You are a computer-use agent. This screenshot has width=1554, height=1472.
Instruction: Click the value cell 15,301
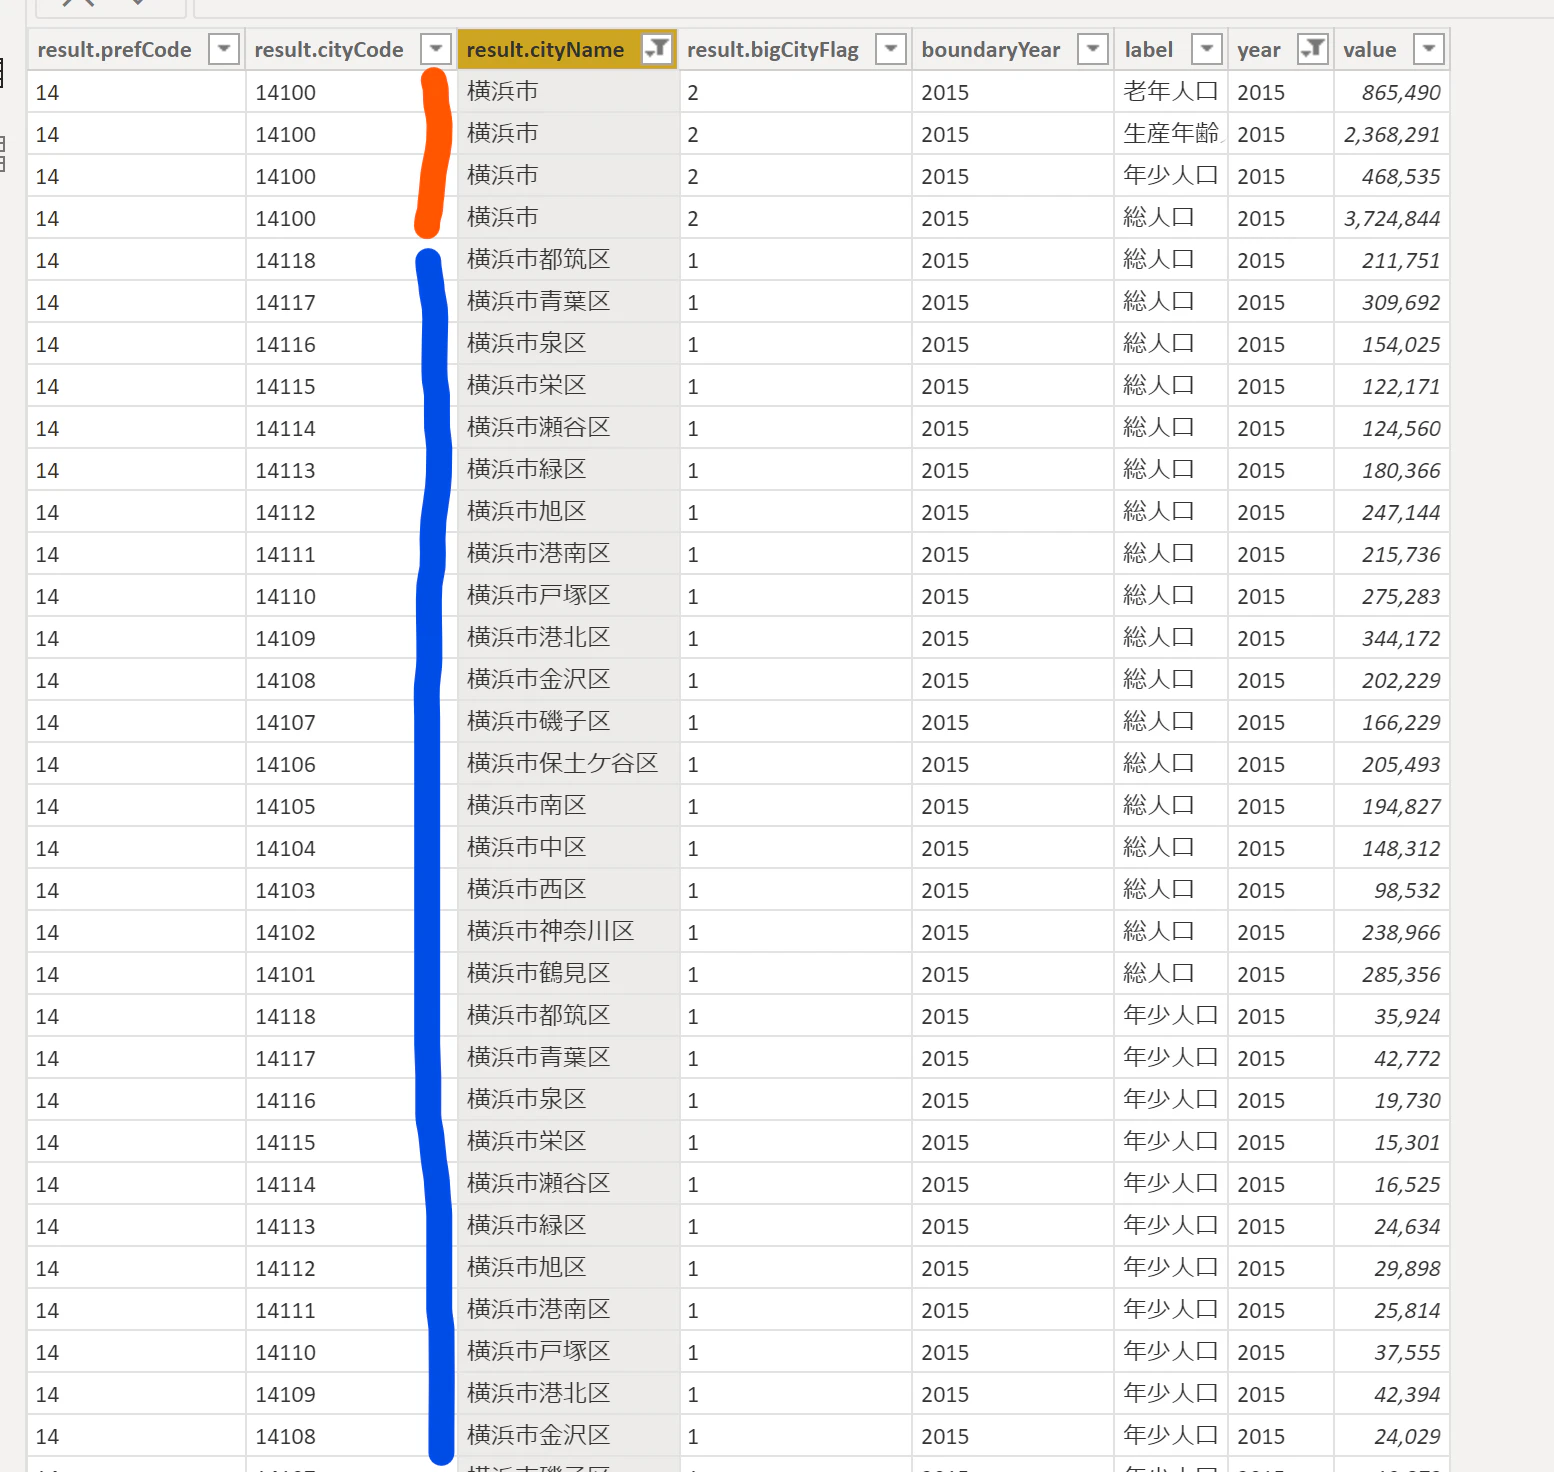pos(1391,1142)
